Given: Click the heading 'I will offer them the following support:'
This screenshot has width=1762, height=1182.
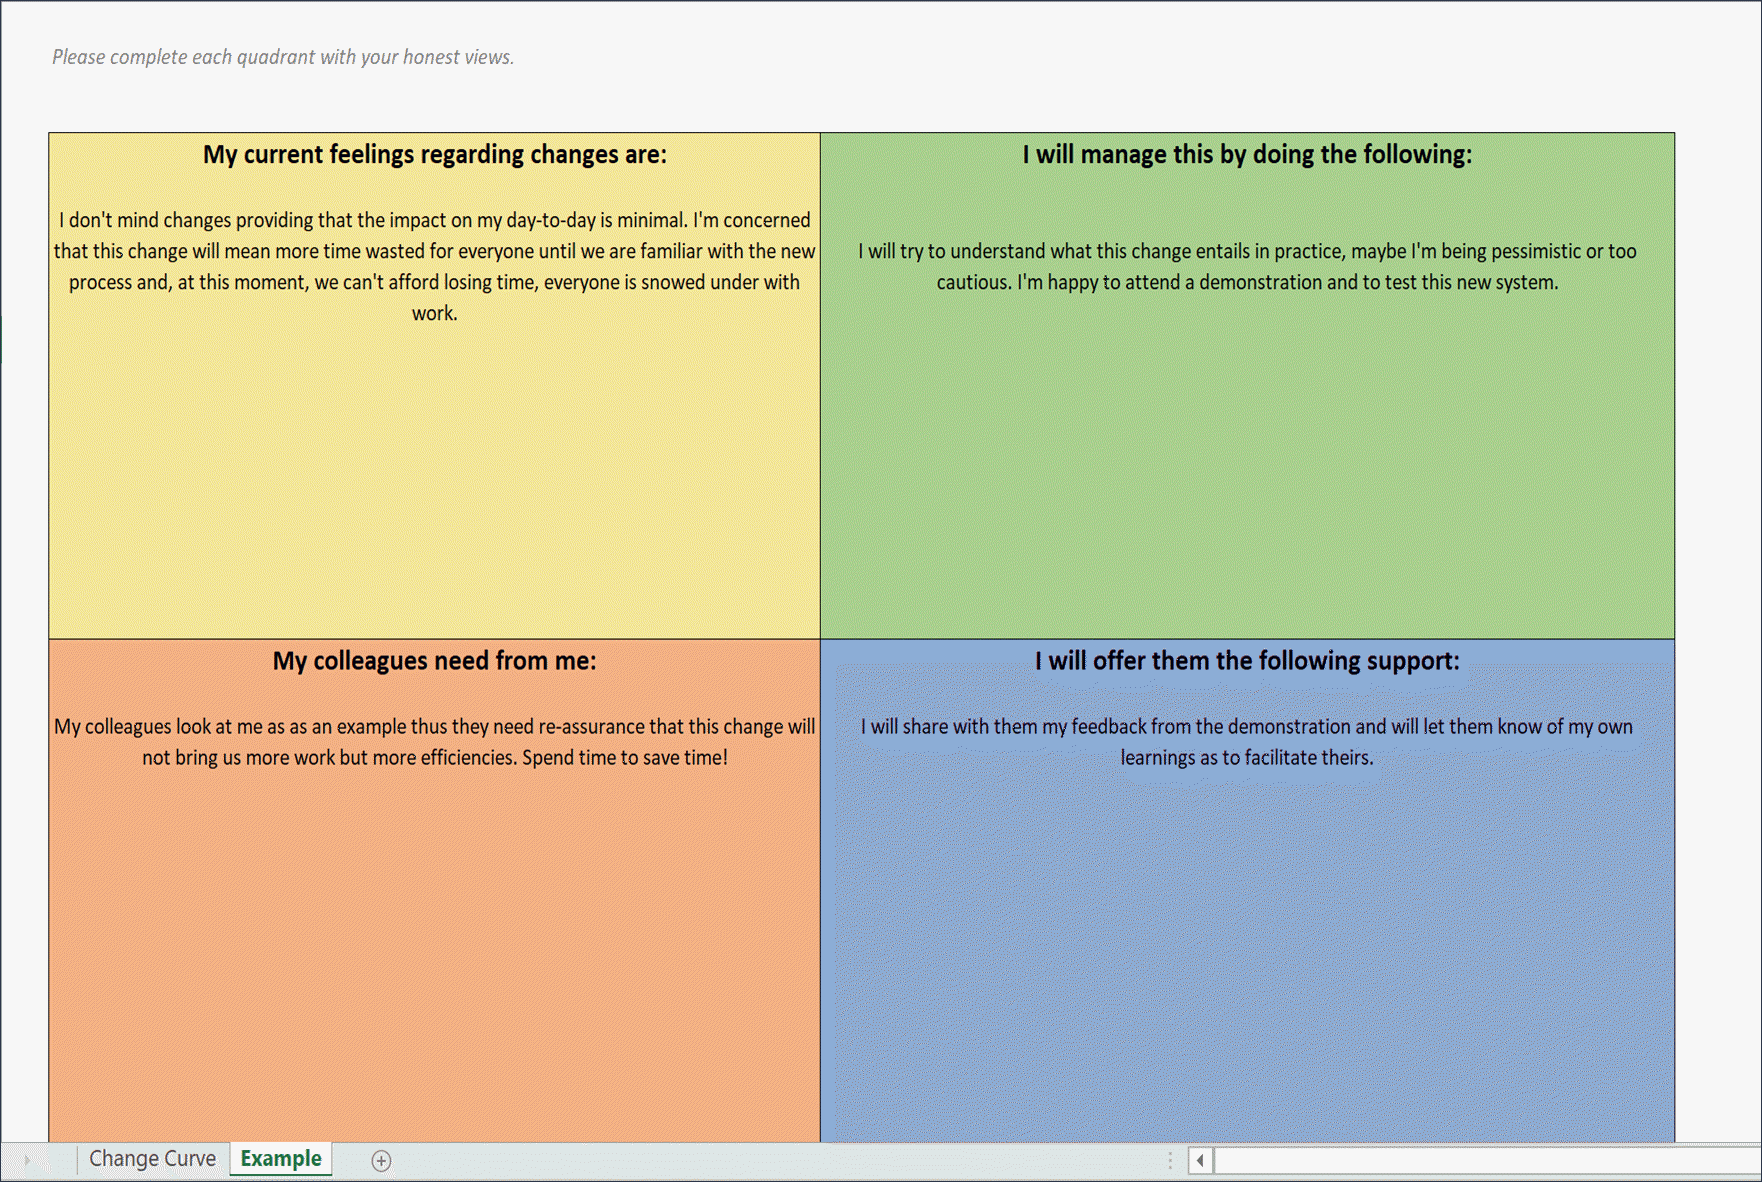Looking at the screenshot, I should tap(1246, 661).
